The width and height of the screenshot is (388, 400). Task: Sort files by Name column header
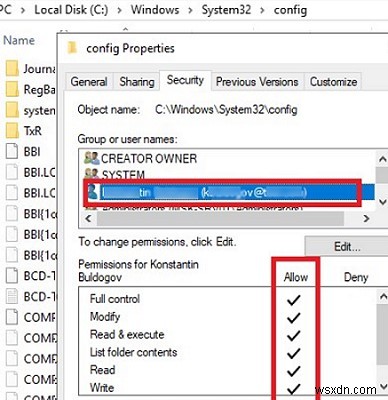coord(19,40)
